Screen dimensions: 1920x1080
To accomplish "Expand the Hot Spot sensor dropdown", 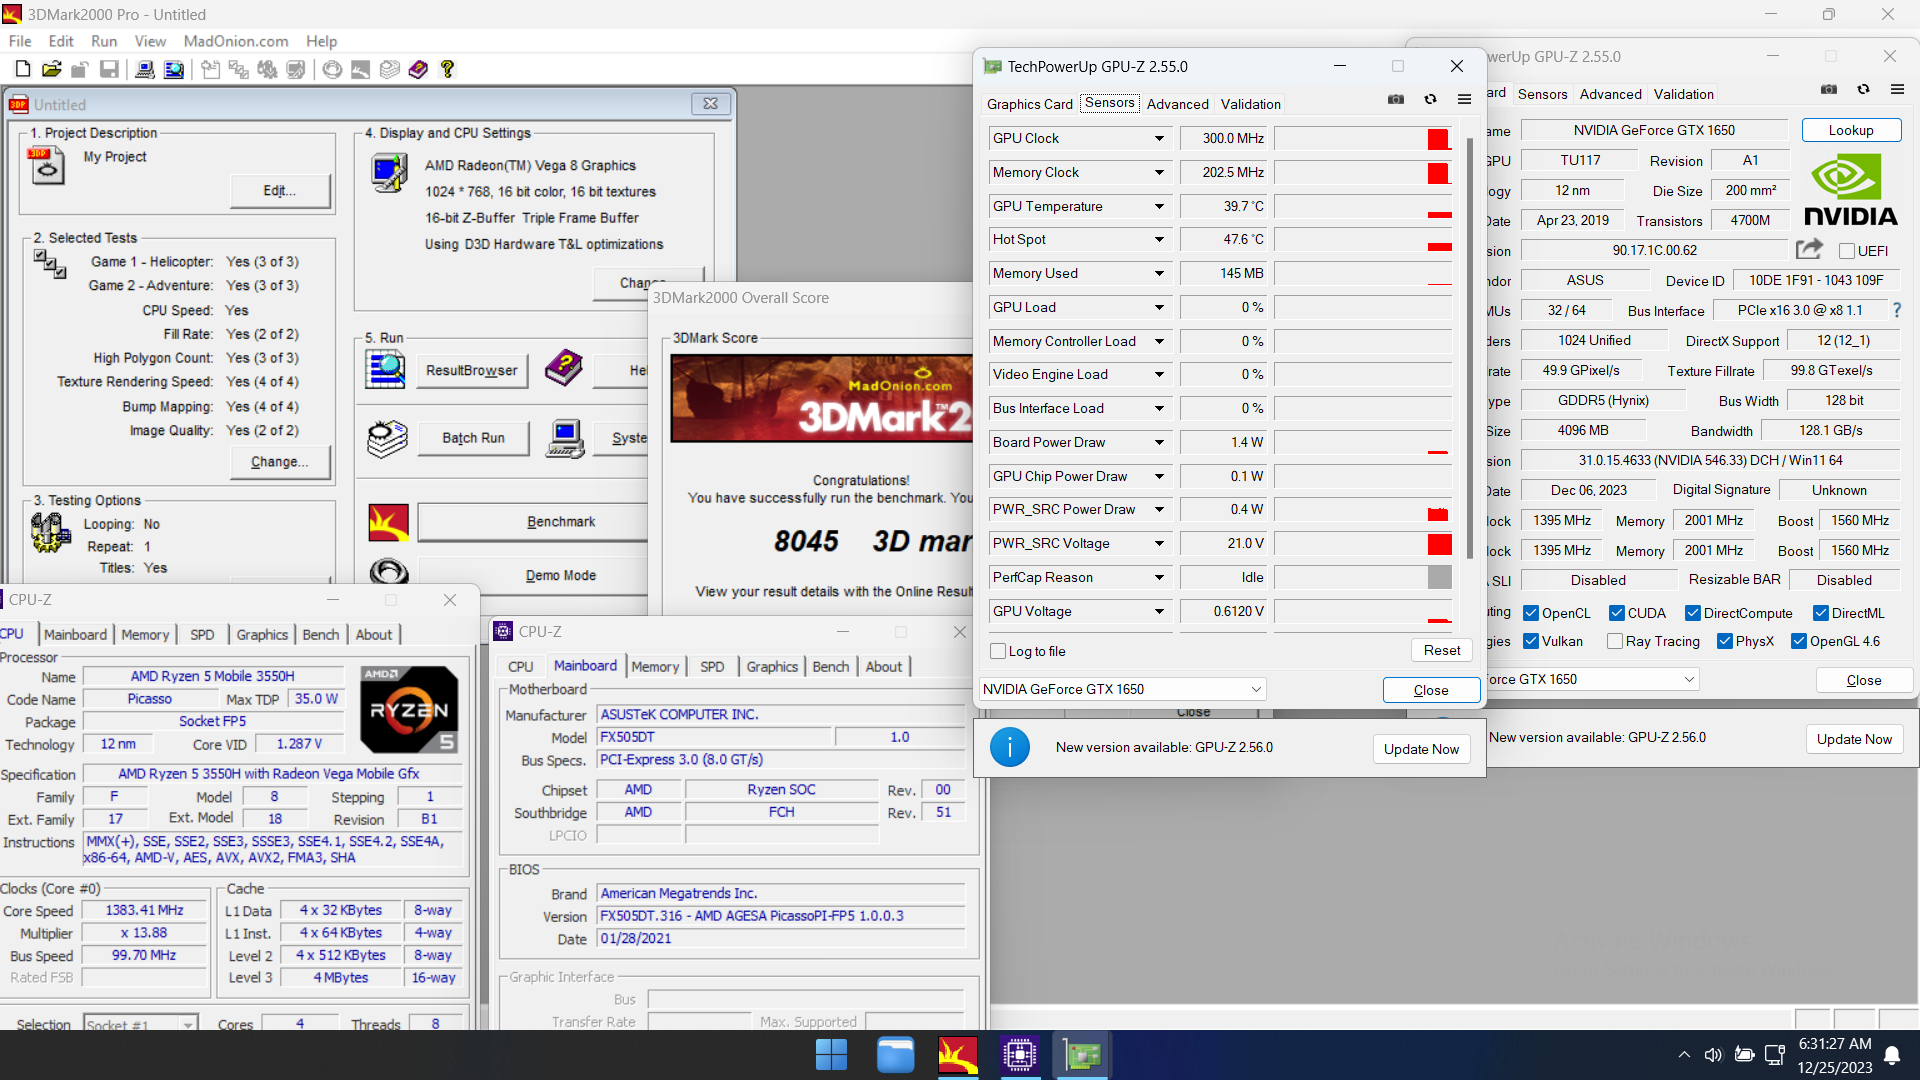I will point(1159,239).
